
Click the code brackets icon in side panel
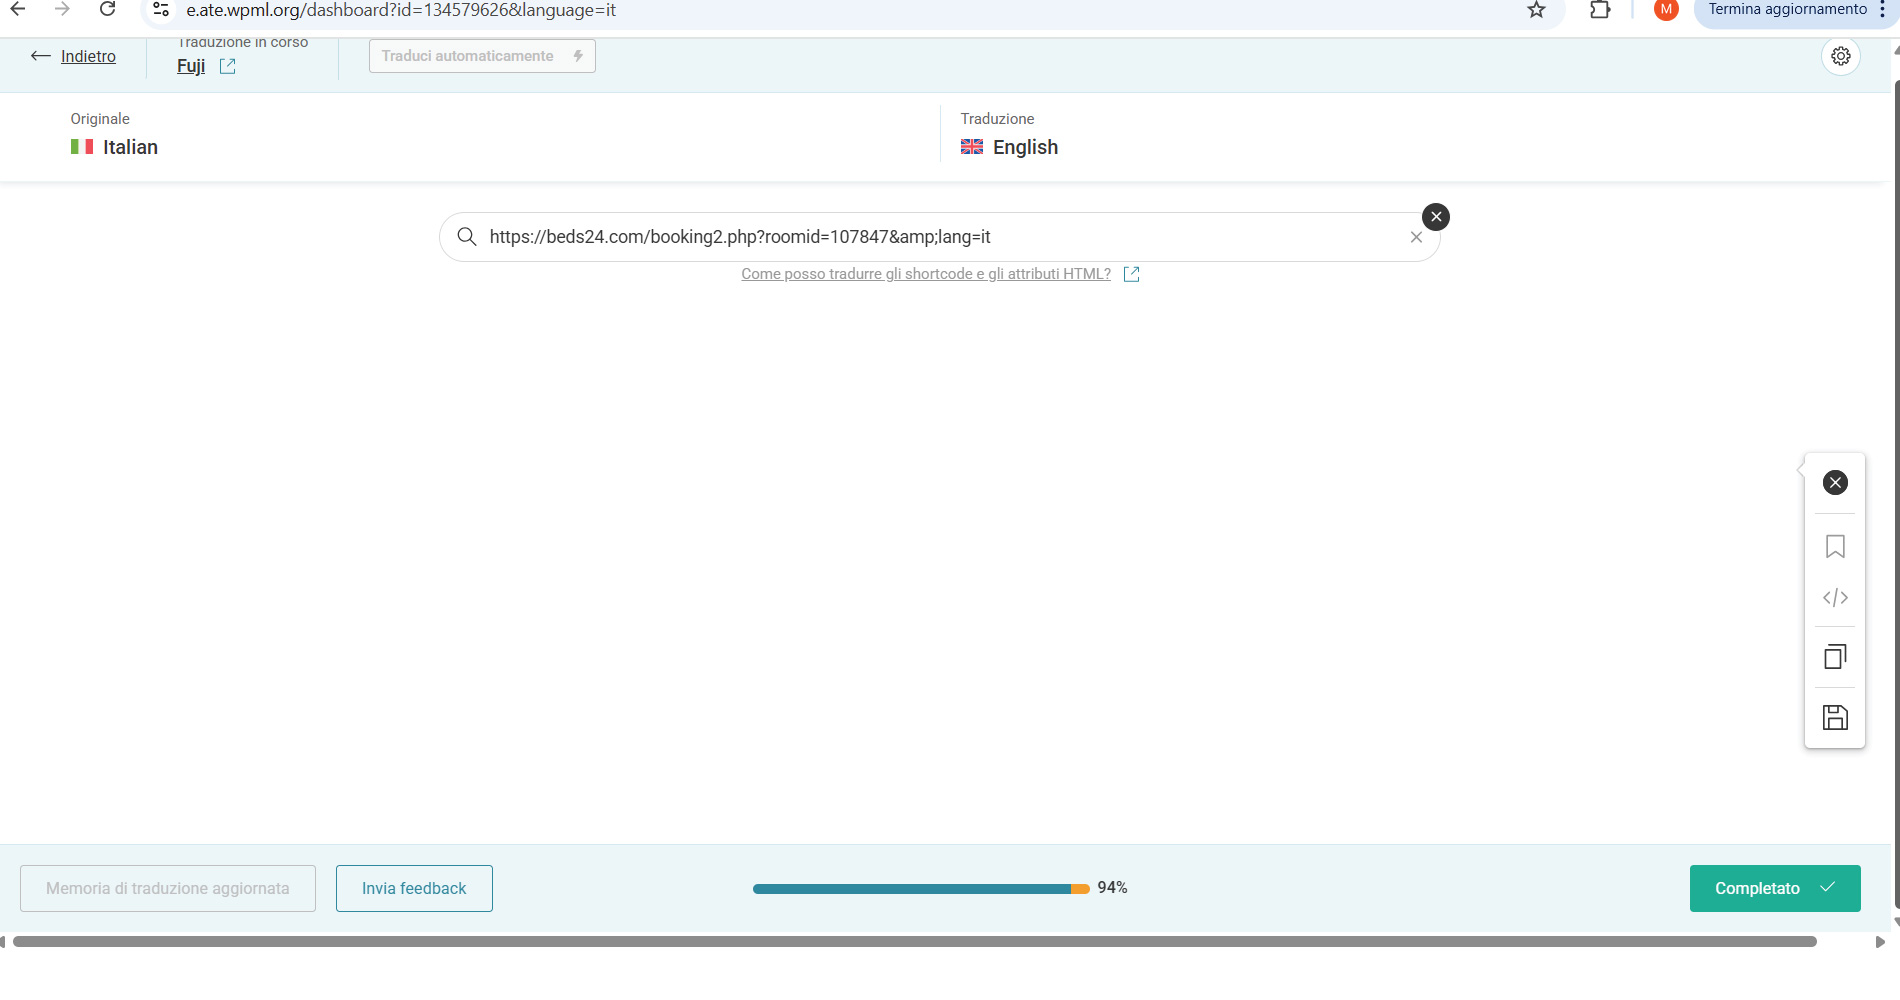click(x=1835, y=598)
